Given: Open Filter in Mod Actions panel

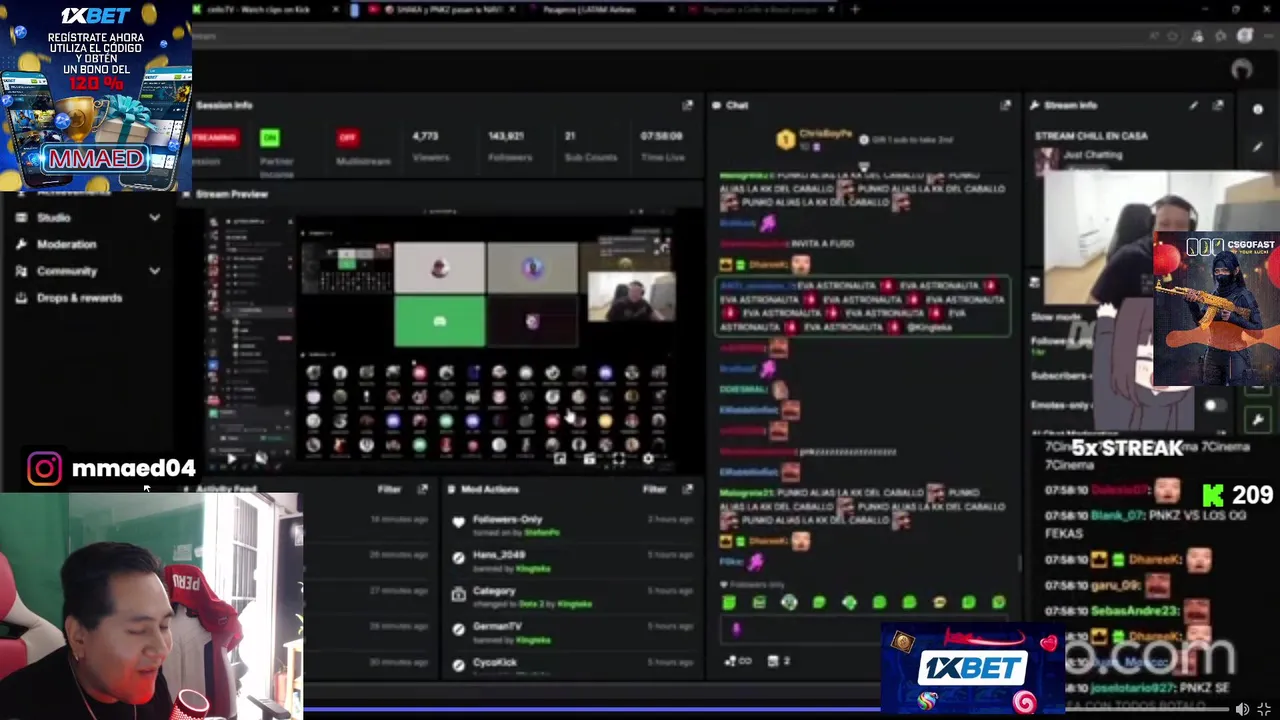Looking at the screenshot, I should click(x=654, y=489).
